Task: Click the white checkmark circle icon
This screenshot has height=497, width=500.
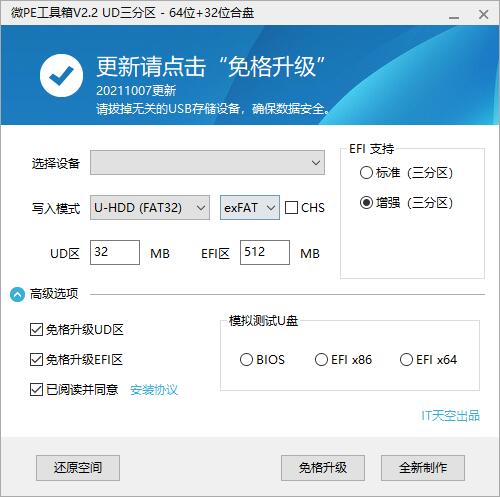Action: tap(61, 76)
